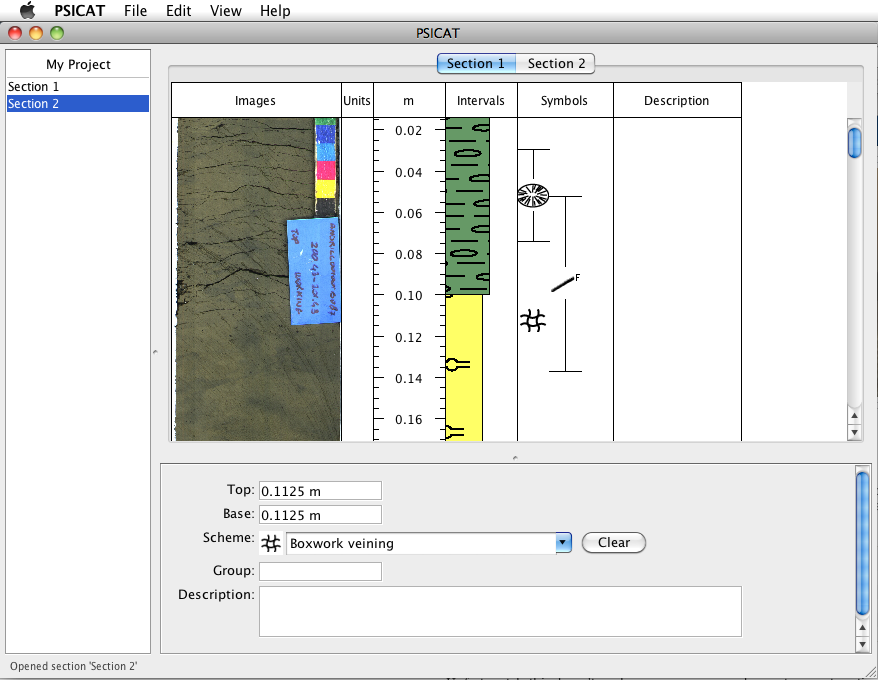Click the boxwork icon next to Scheme

click(271, 543)
